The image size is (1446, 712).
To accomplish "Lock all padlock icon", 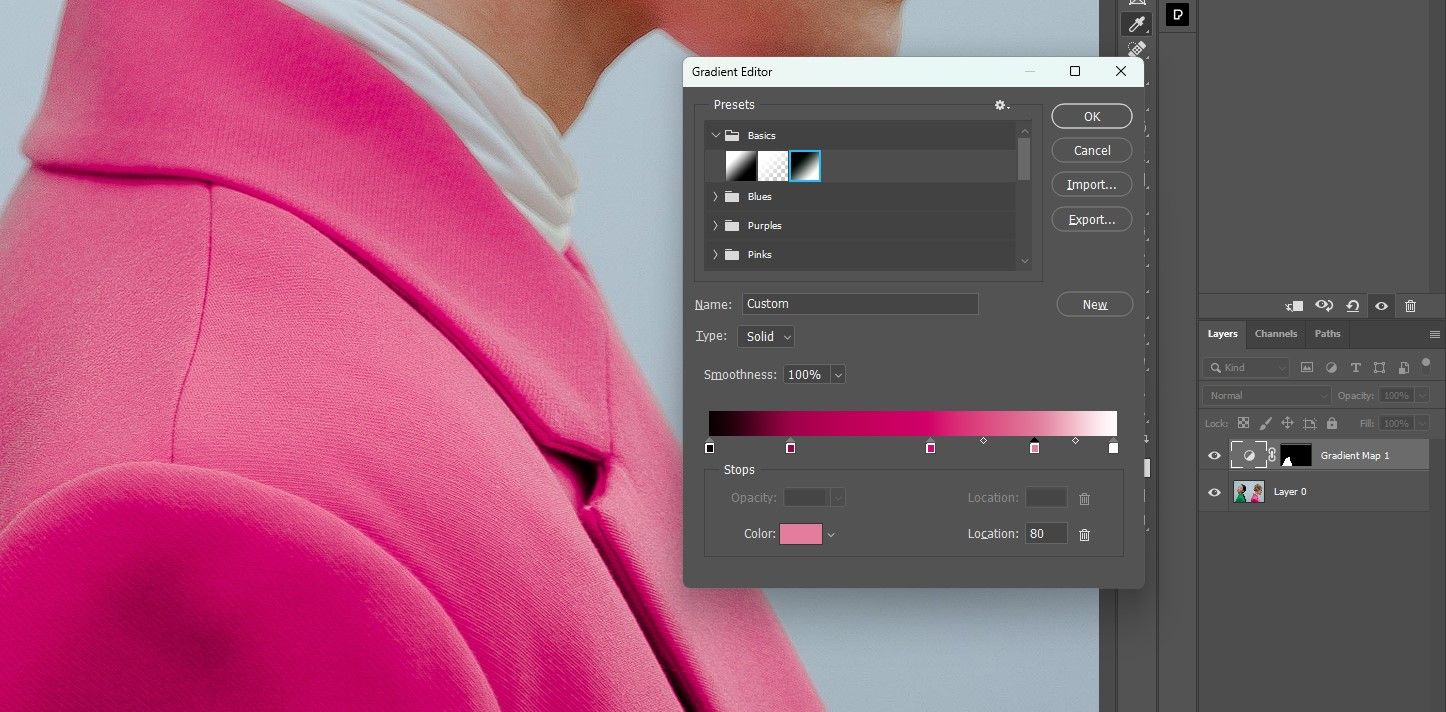I will coord(1331,423).
